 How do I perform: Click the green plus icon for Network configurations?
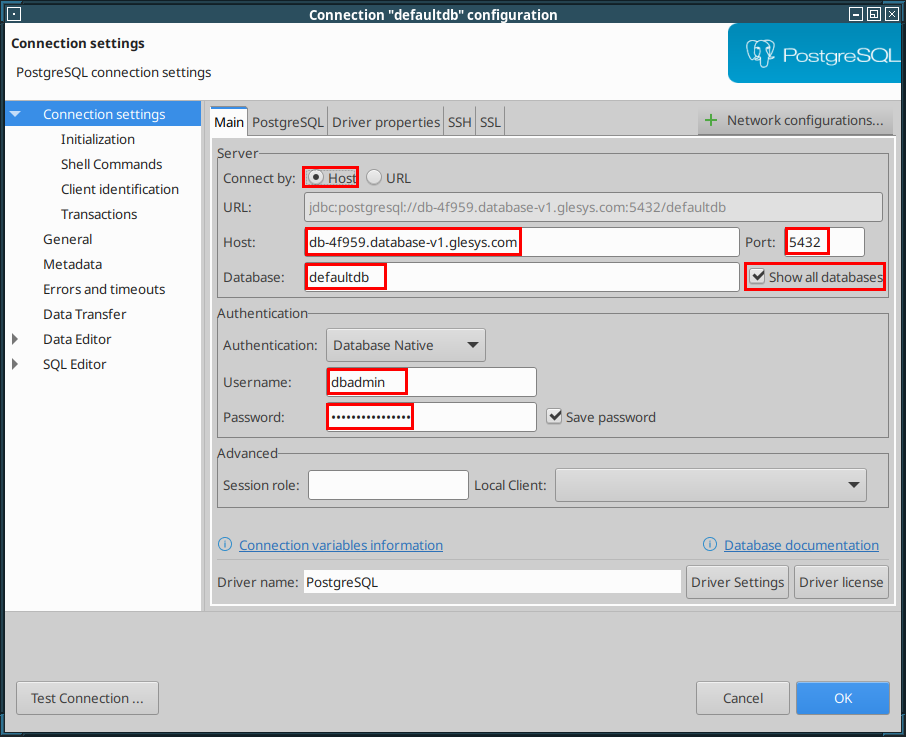711,120
